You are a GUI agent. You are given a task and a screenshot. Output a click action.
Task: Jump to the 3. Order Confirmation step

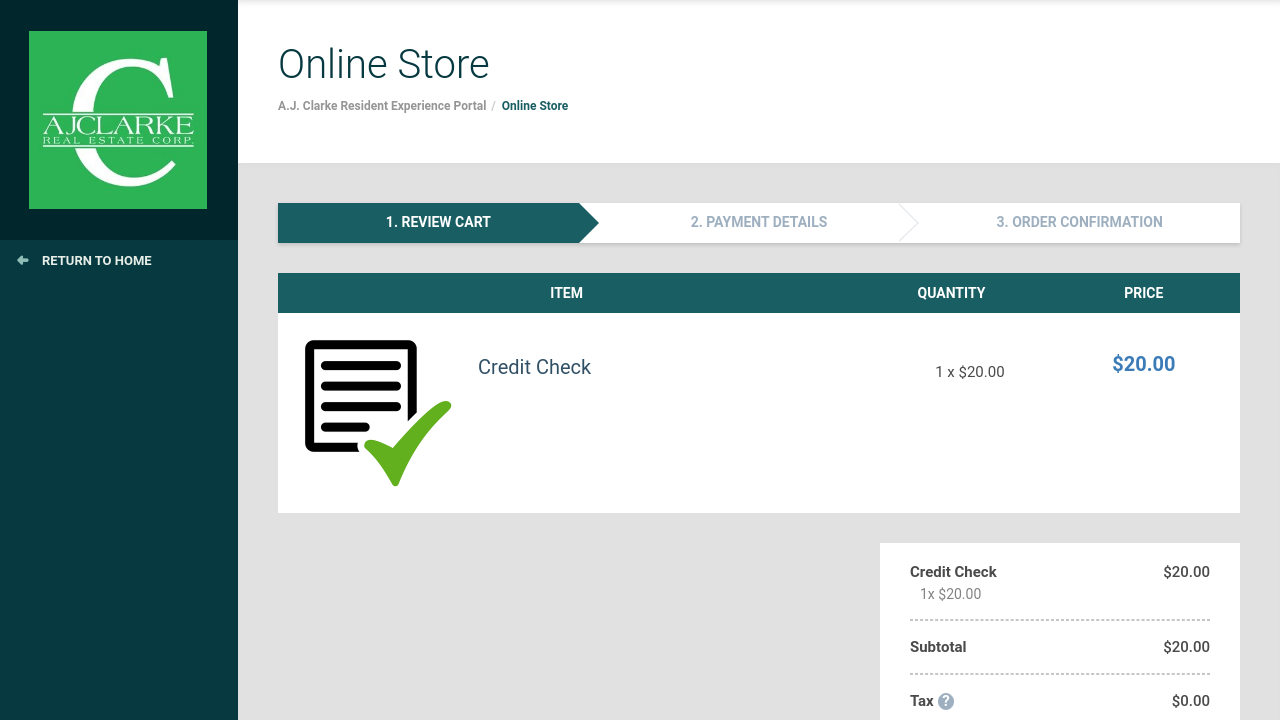pyautogui.click(x=1079, y=222)
